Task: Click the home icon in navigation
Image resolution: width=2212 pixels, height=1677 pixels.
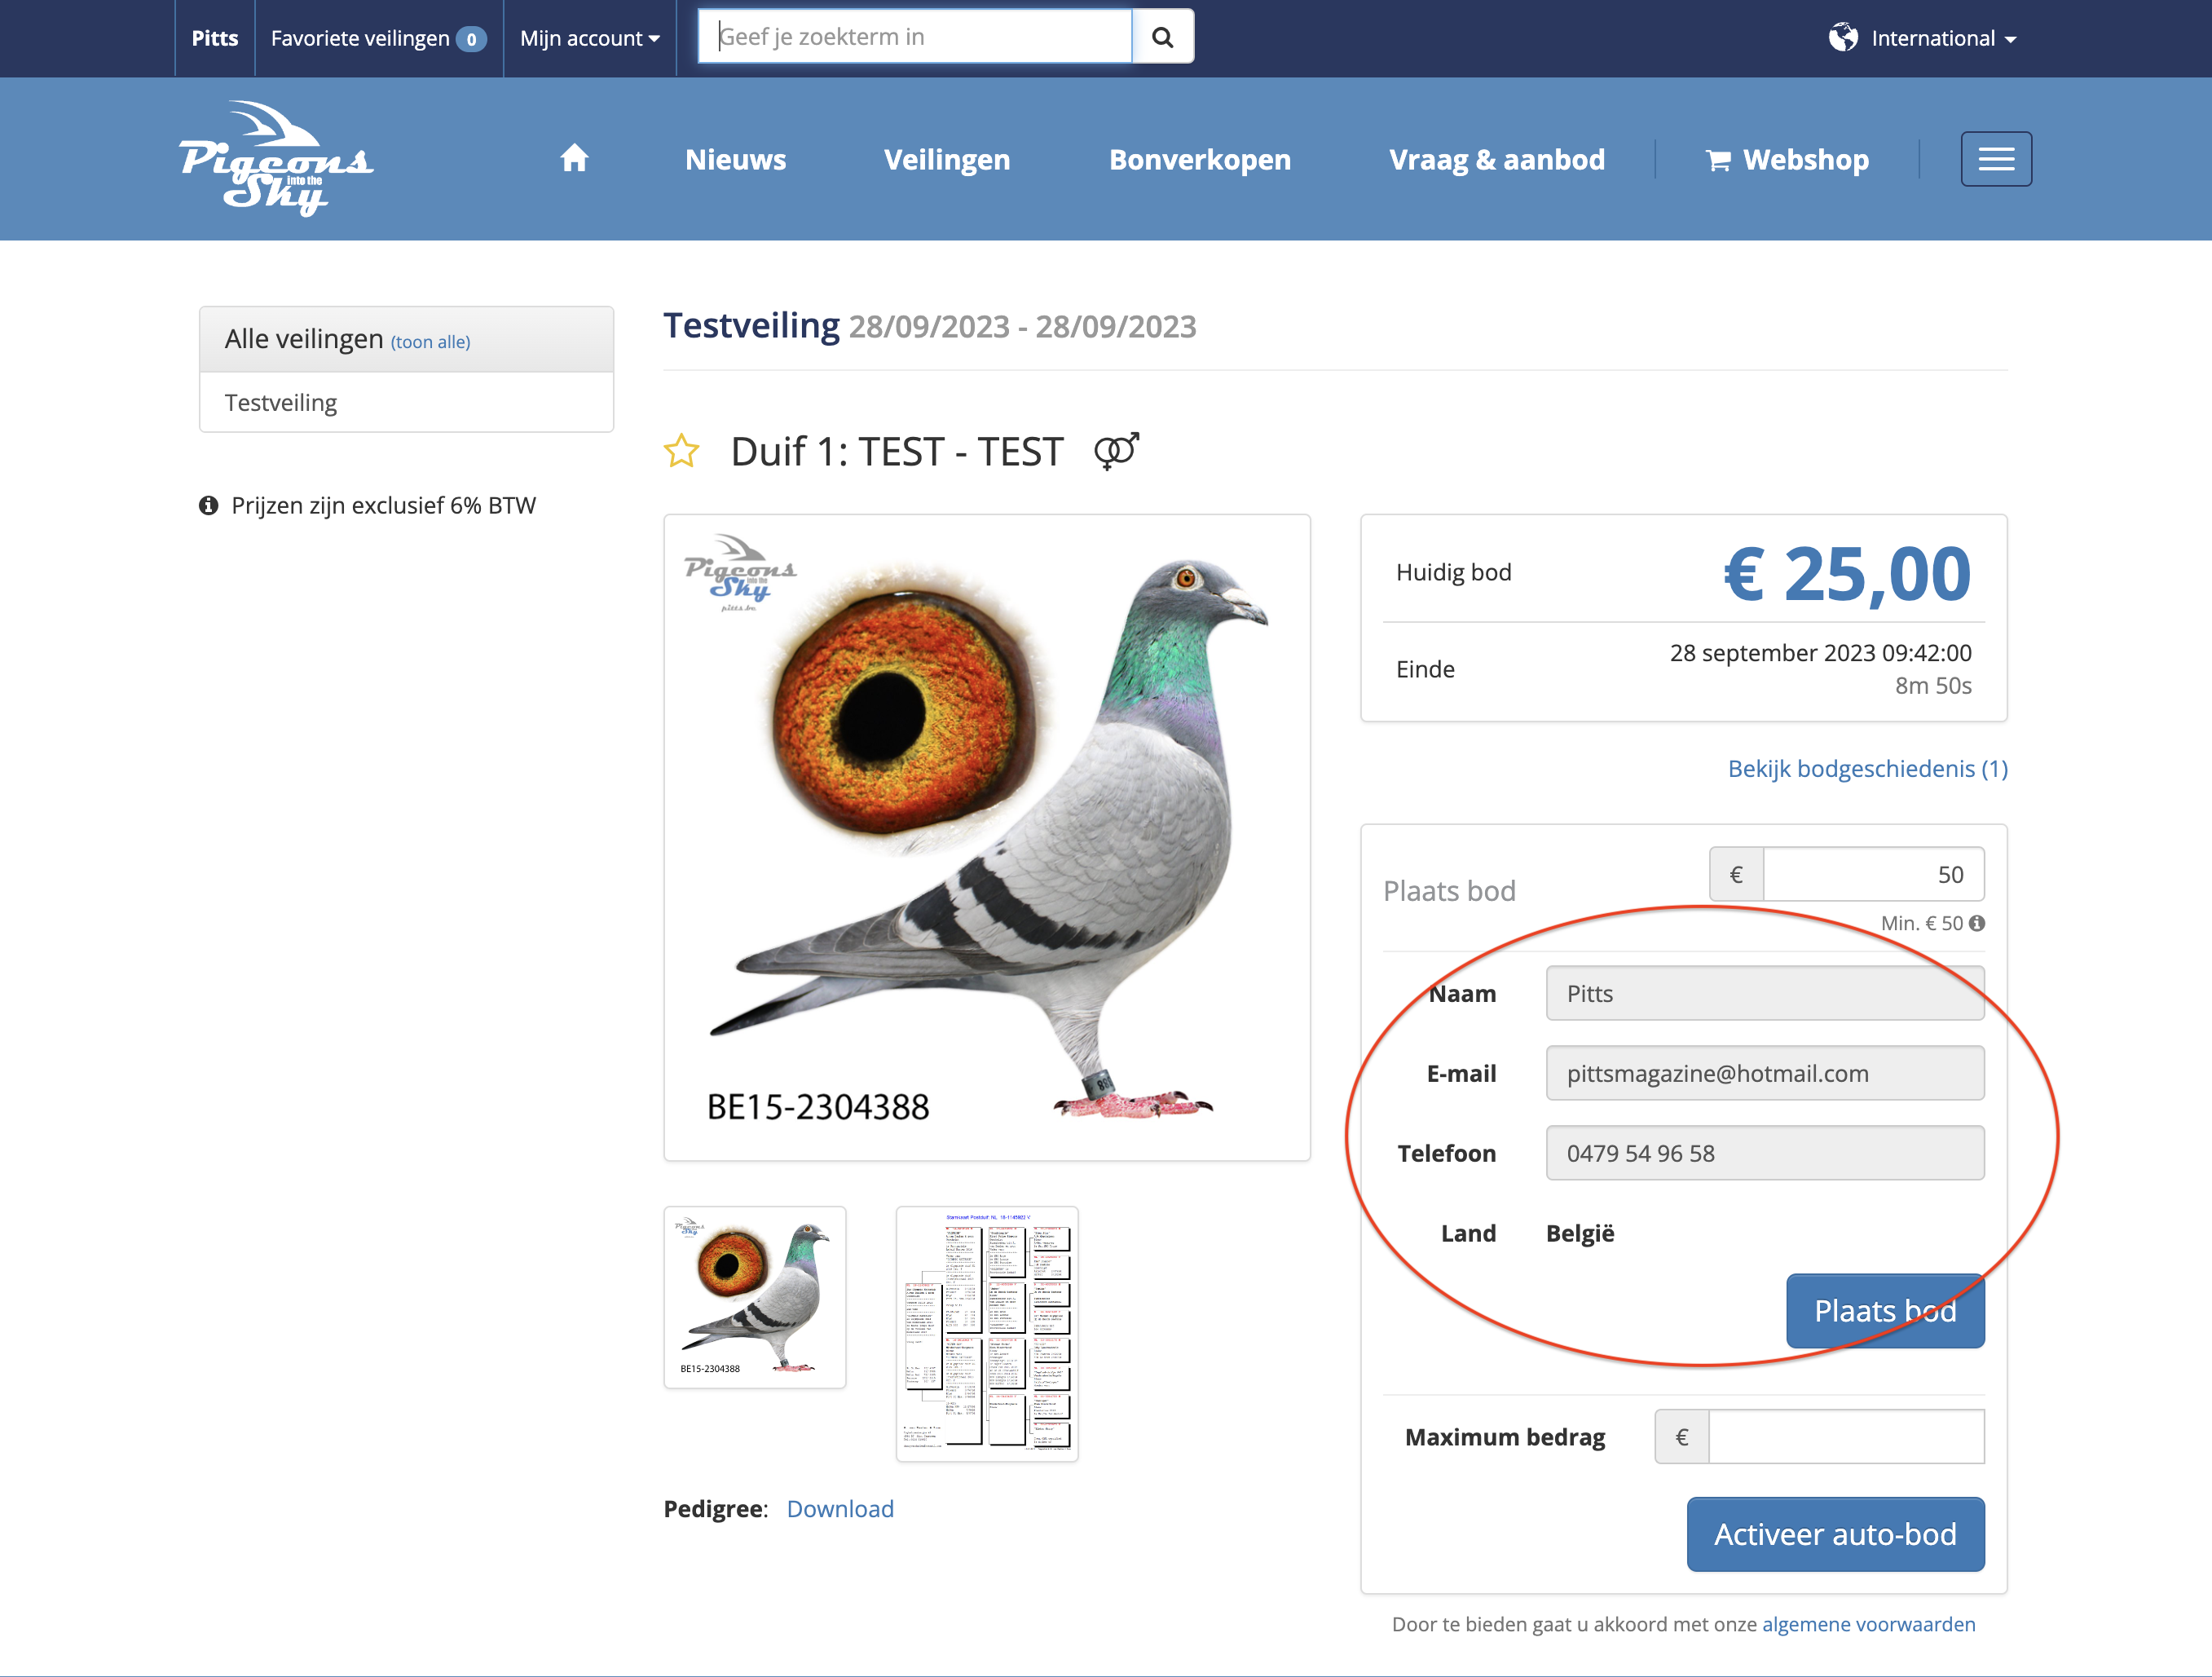Action: (x=574, y=159)
